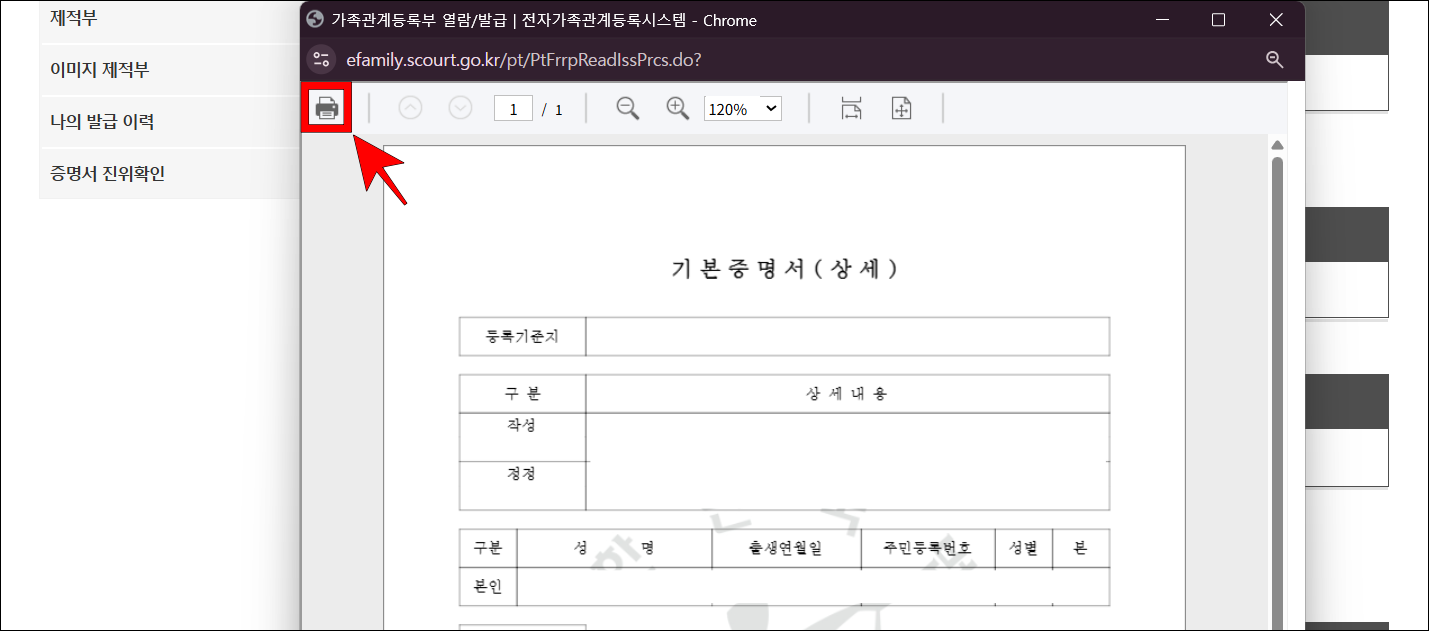Zoom in on the document
The image size is (1429, 631).
click(677, 108)
